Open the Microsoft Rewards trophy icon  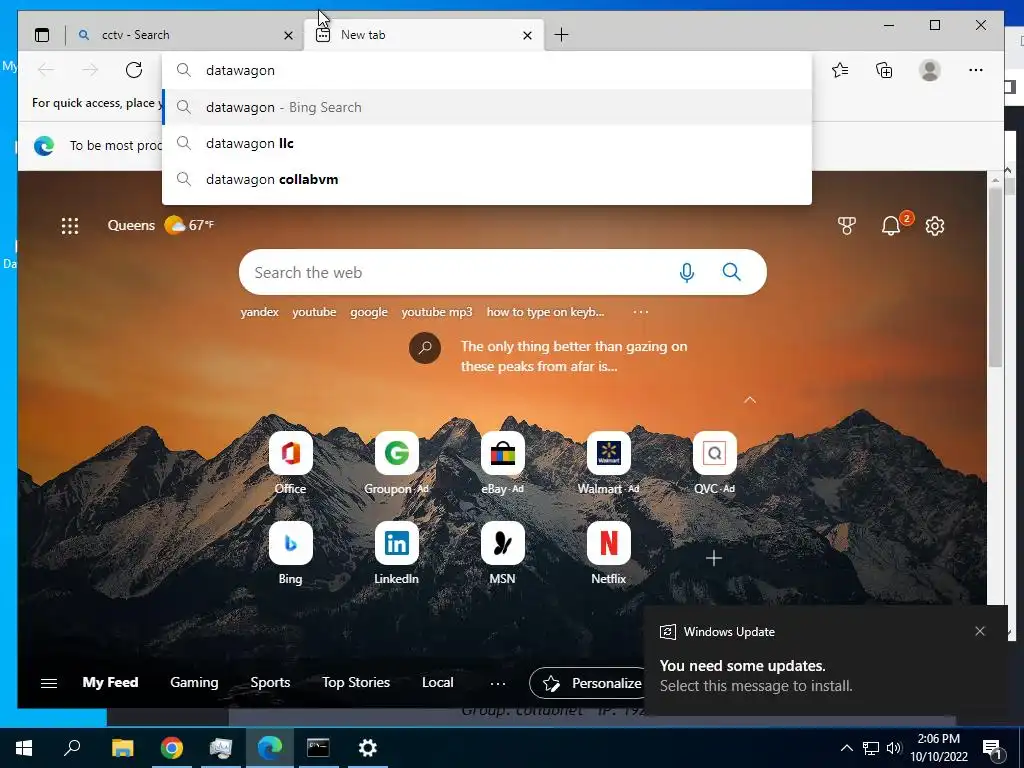point(846,226)
